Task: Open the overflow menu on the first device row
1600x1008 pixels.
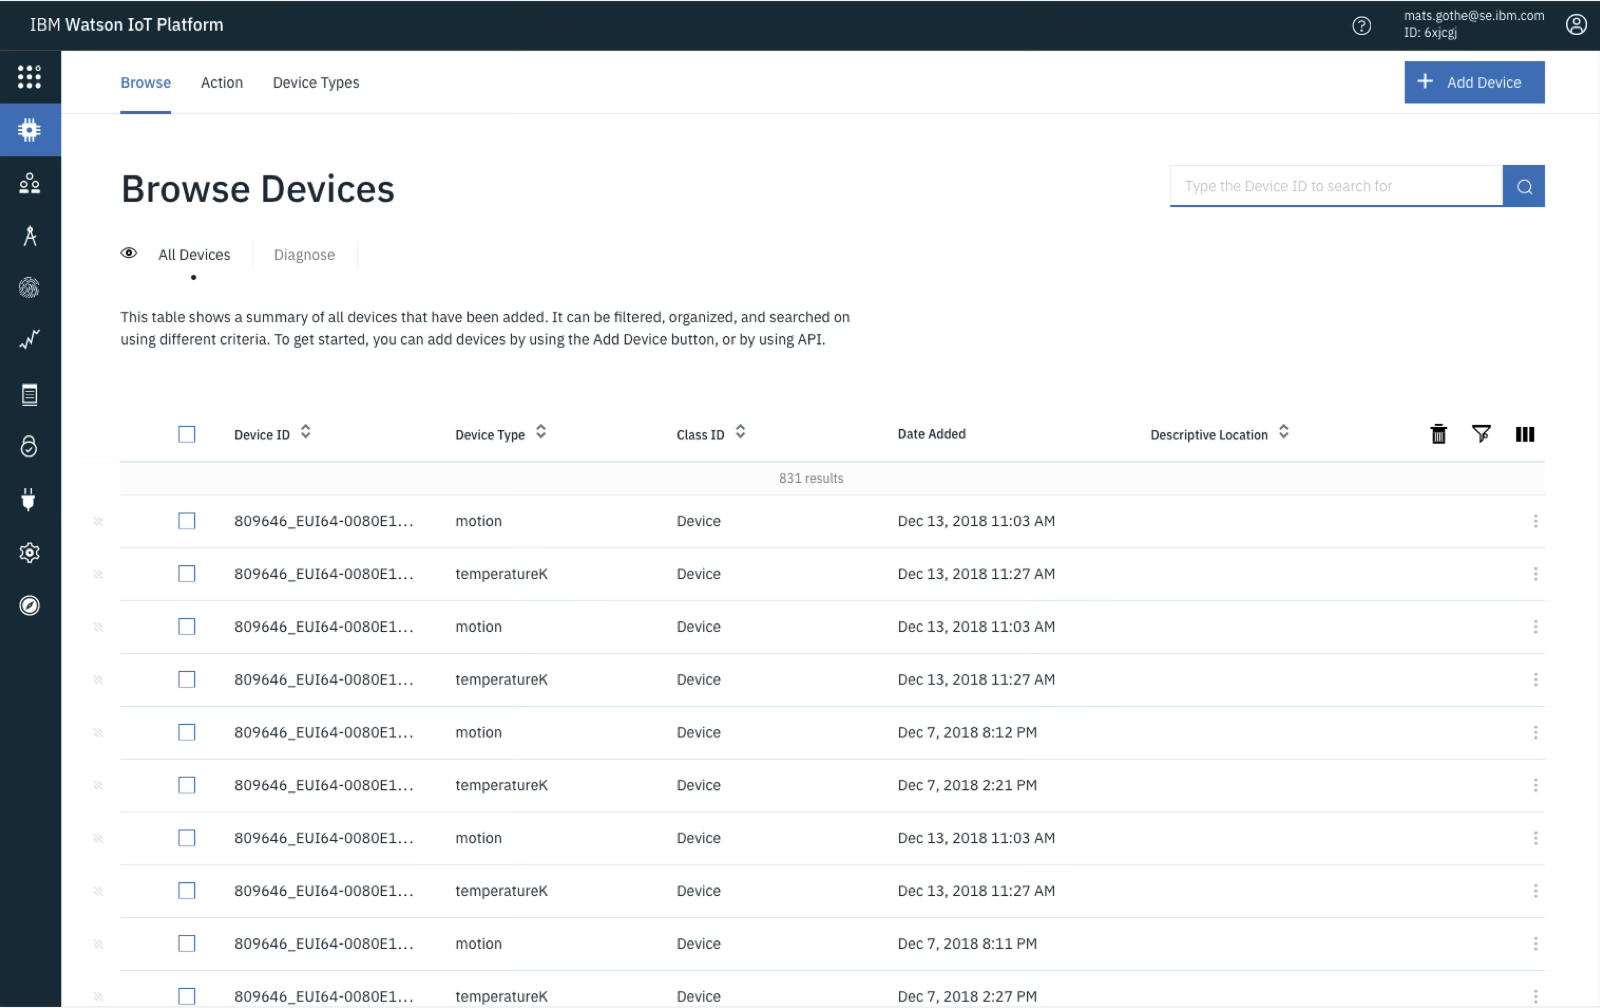Action: coord(1536,521)
